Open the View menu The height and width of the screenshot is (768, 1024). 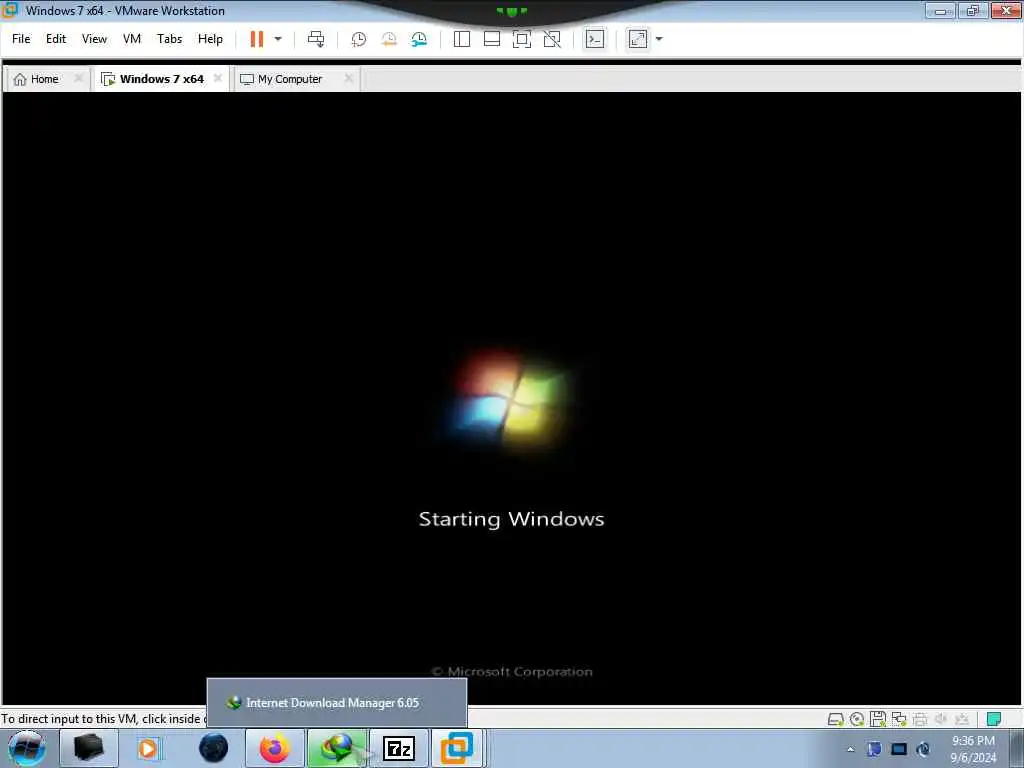click(x=94, y=39)
